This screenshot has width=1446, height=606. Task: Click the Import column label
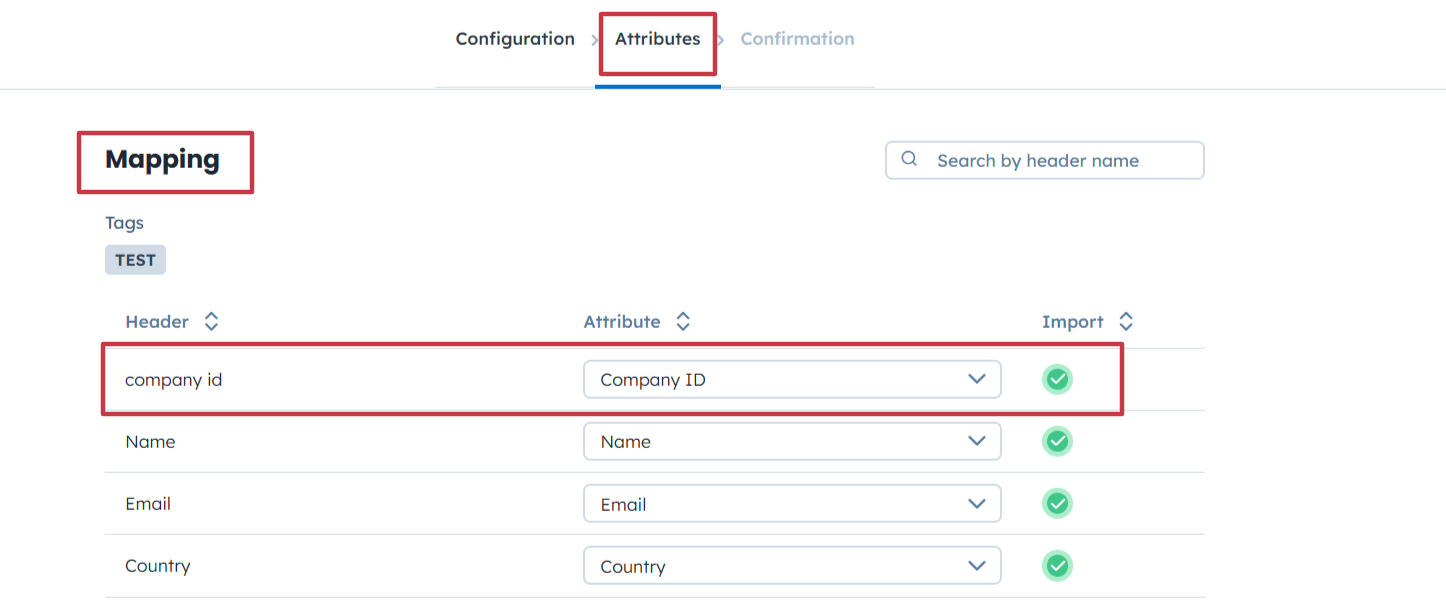click(1072, 322)
